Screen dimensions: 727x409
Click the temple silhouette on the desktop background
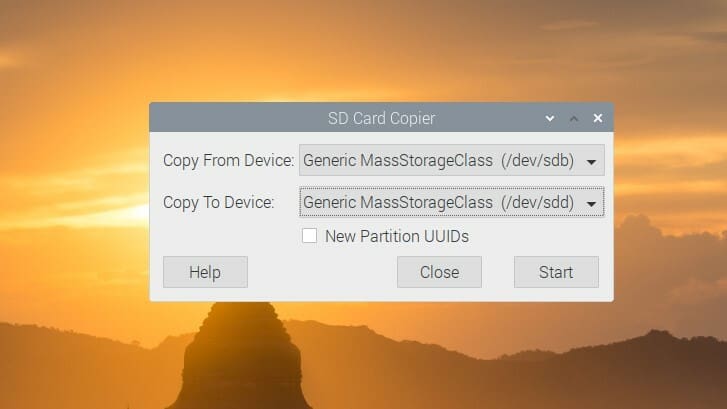pyautogui.click(x=240, y=357)
